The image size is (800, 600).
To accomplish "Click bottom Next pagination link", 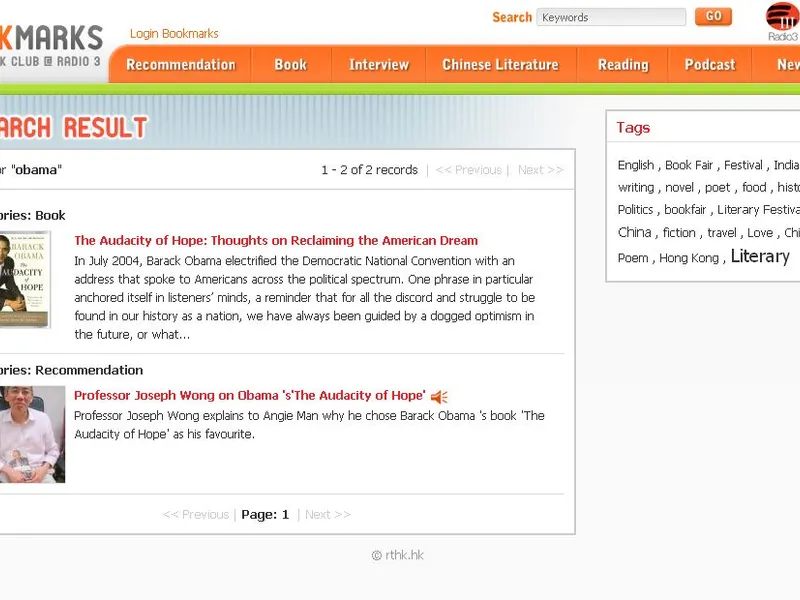I will pos(328,515).
